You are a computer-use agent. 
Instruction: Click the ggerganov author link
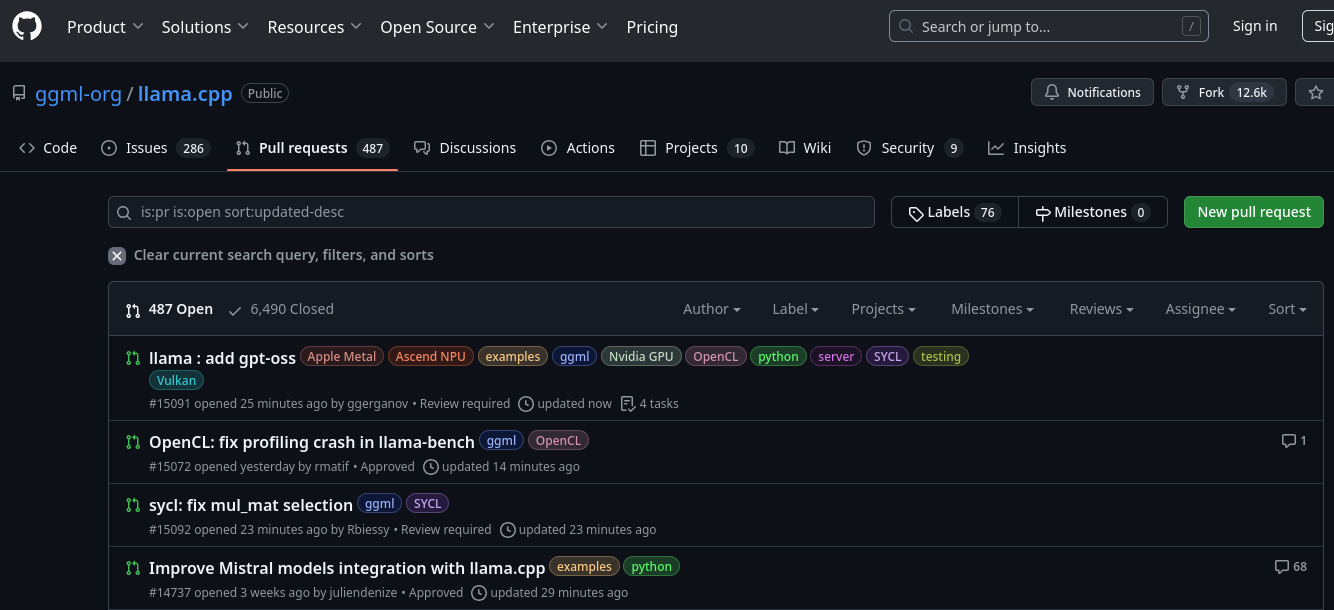click(379, 404)
